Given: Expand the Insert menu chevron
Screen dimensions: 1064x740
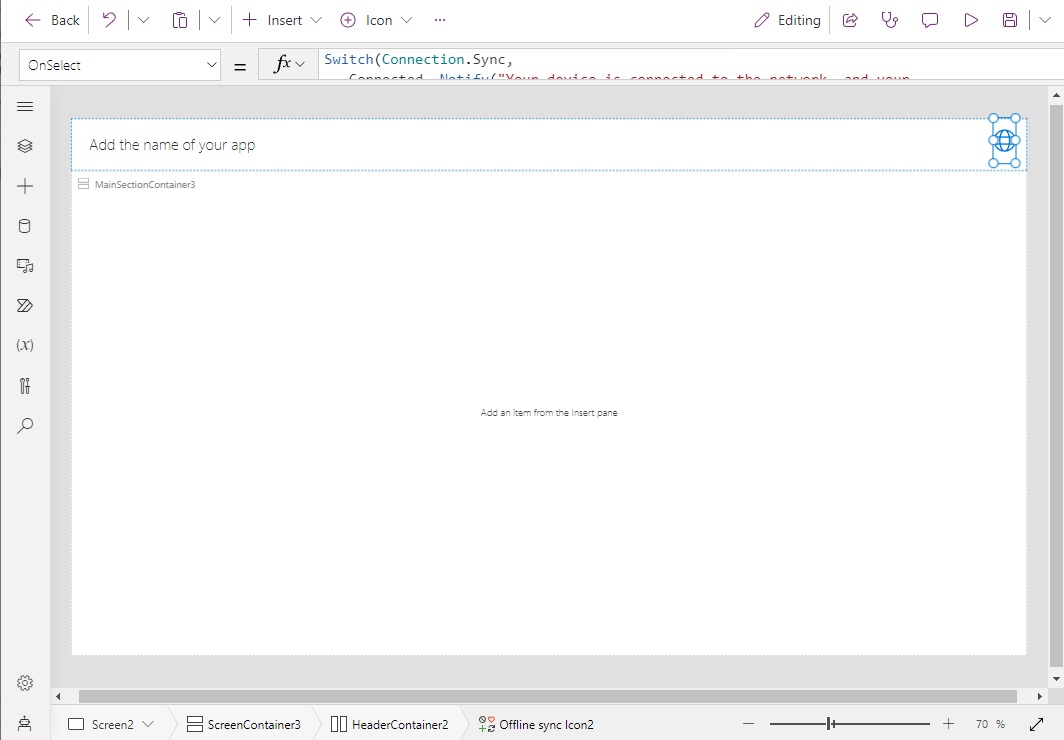Looking at the screenshot, I should (316, 19).
